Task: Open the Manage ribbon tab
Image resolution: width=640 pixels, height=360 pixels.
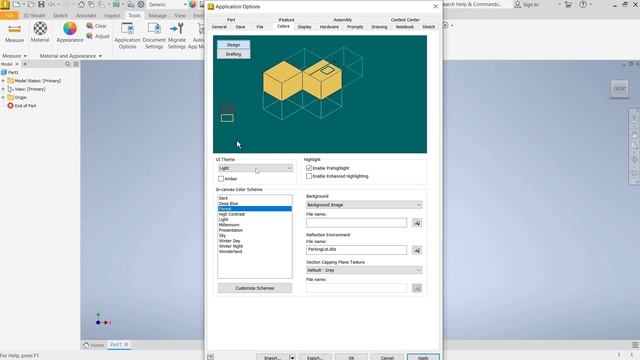Action: pyautogui.click(x=157, y=16)
